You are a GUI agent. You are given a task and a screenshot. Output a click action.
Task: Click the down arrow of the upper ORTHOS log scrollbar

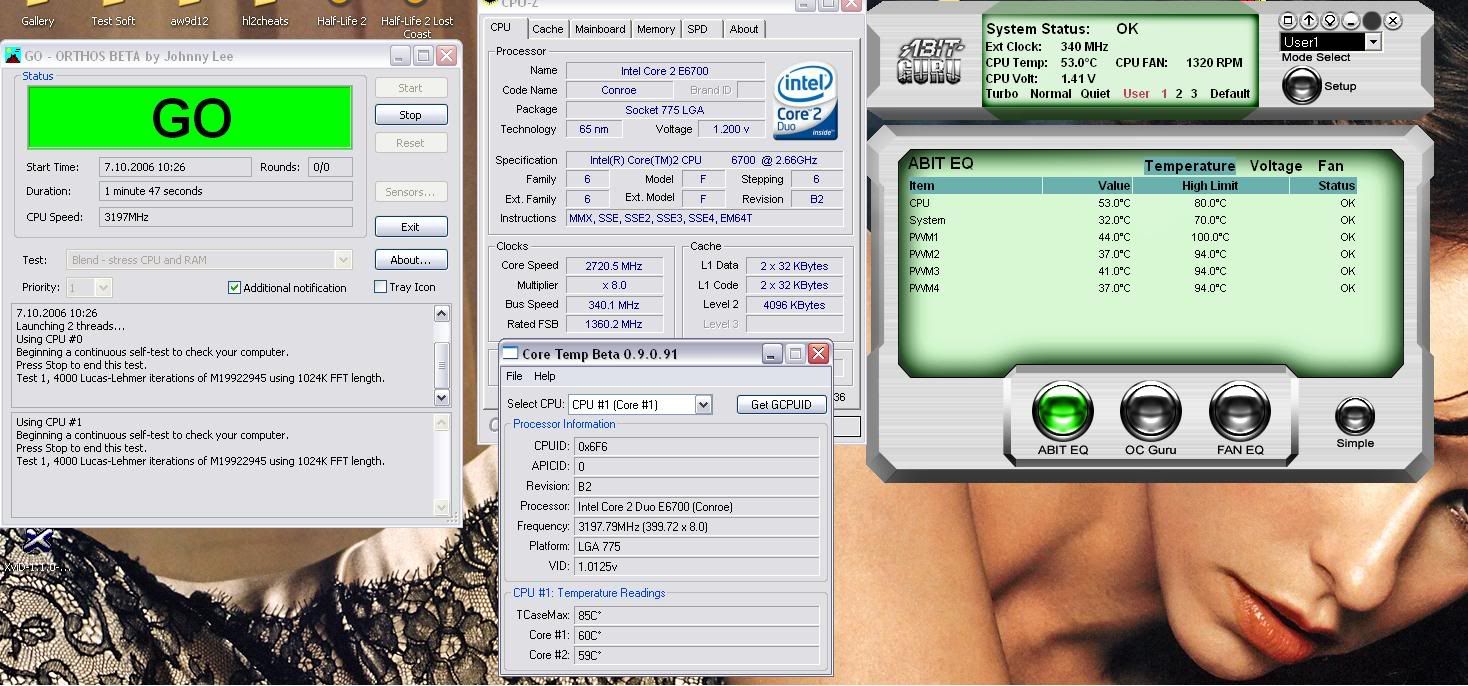[441, 397]
